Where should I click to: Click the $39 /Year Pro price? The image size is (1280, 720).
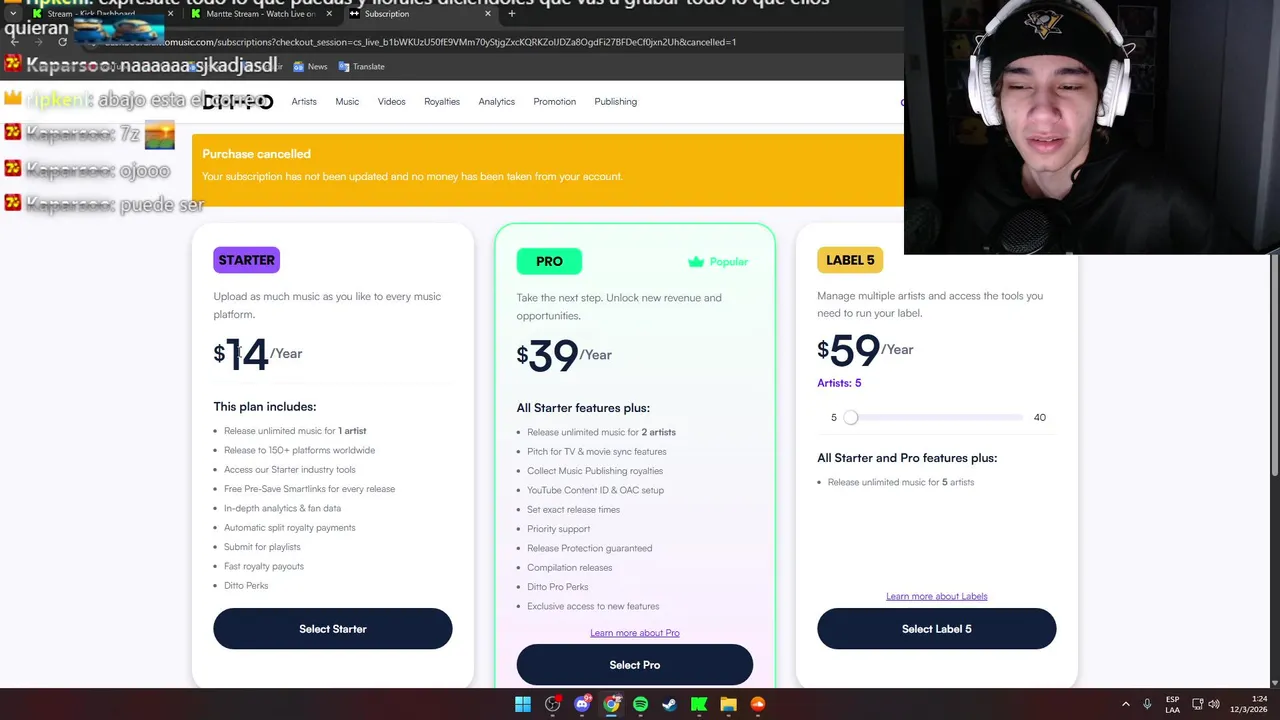(564, 355)
